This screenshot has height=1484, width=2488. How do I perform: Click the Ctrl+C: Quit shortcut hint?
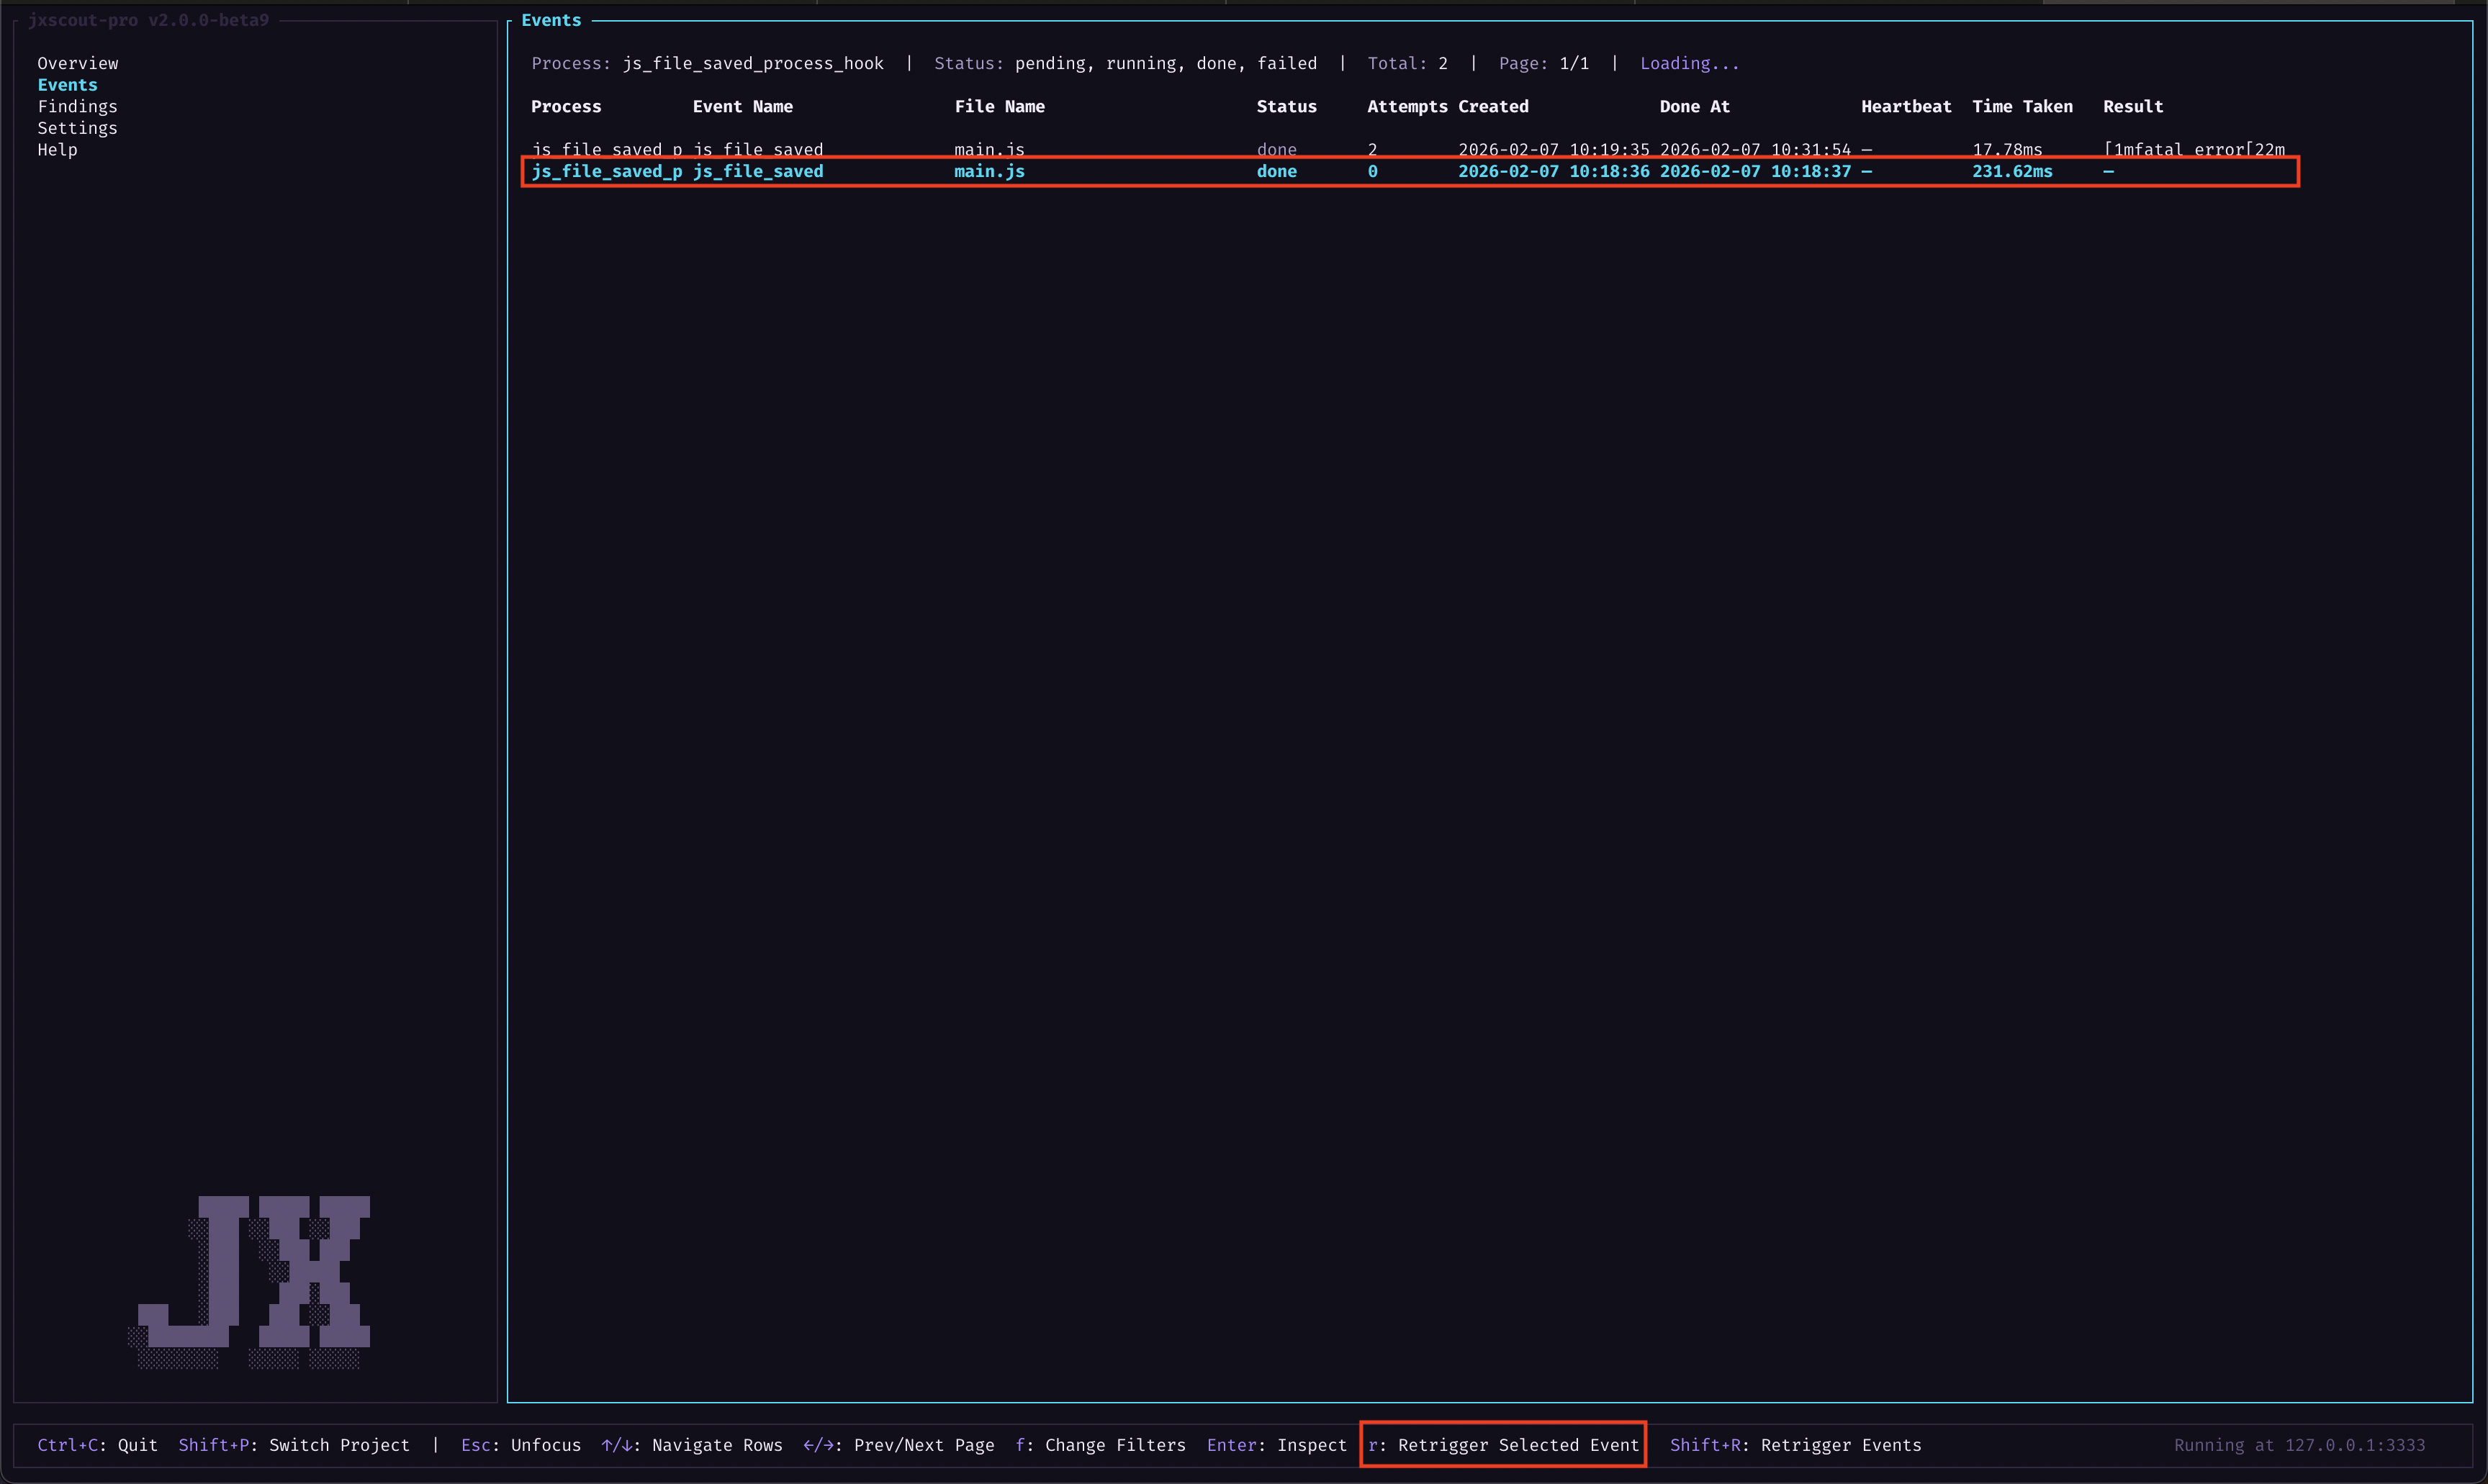pos(97,1445)
